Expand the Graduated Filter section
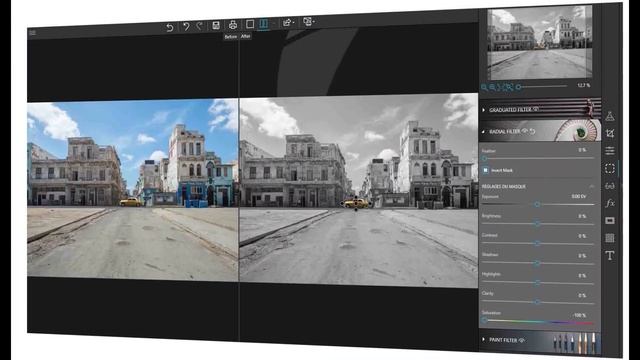This screenshot has width=640, height=360. pyautogui.click(x=484, y=110)
